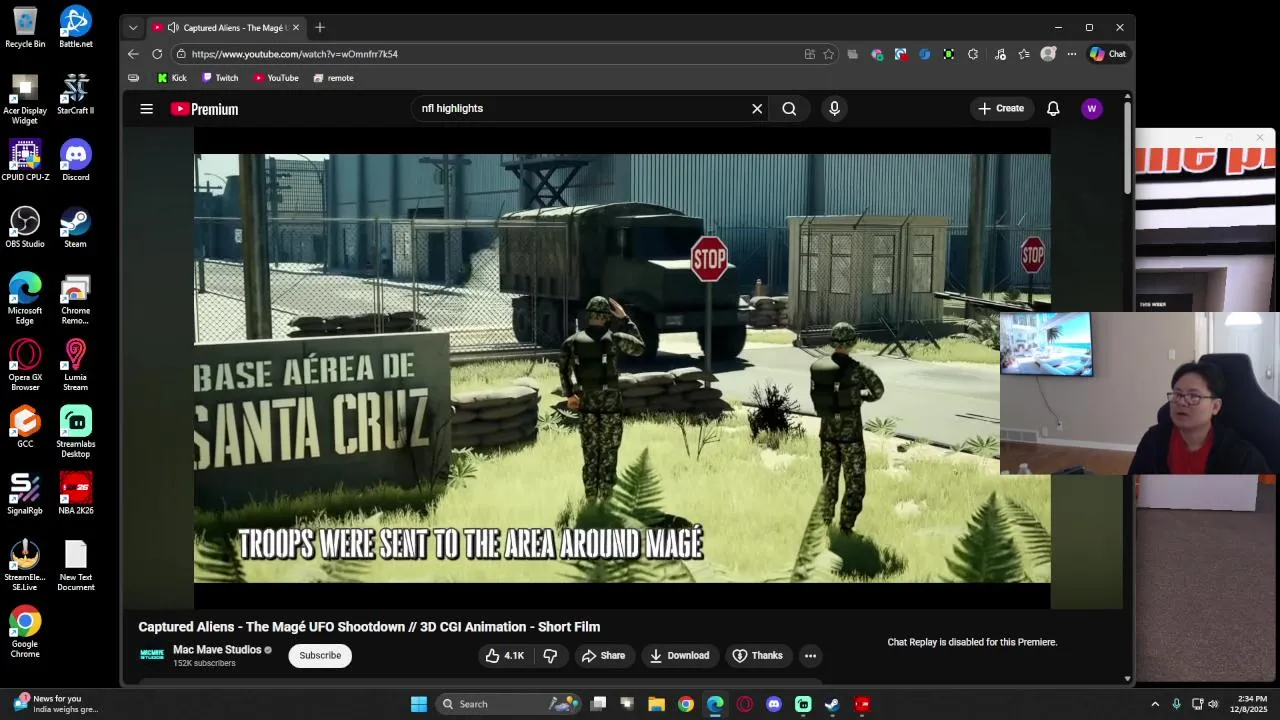Open Edge profile avatar icon
This screenshot has width=1280, height=720.
pos(1048,54)
